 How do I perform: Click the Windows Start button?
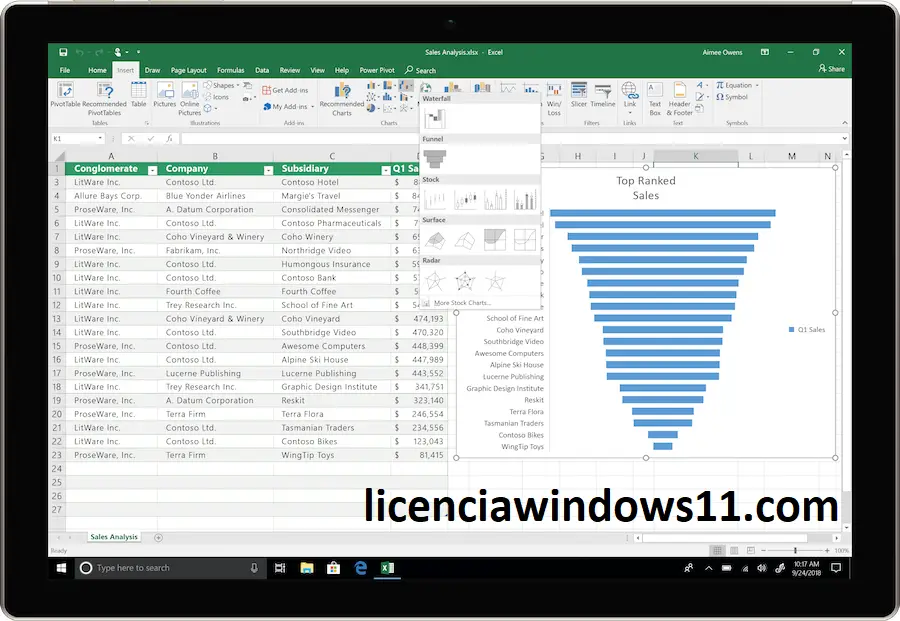pos(61,568)
